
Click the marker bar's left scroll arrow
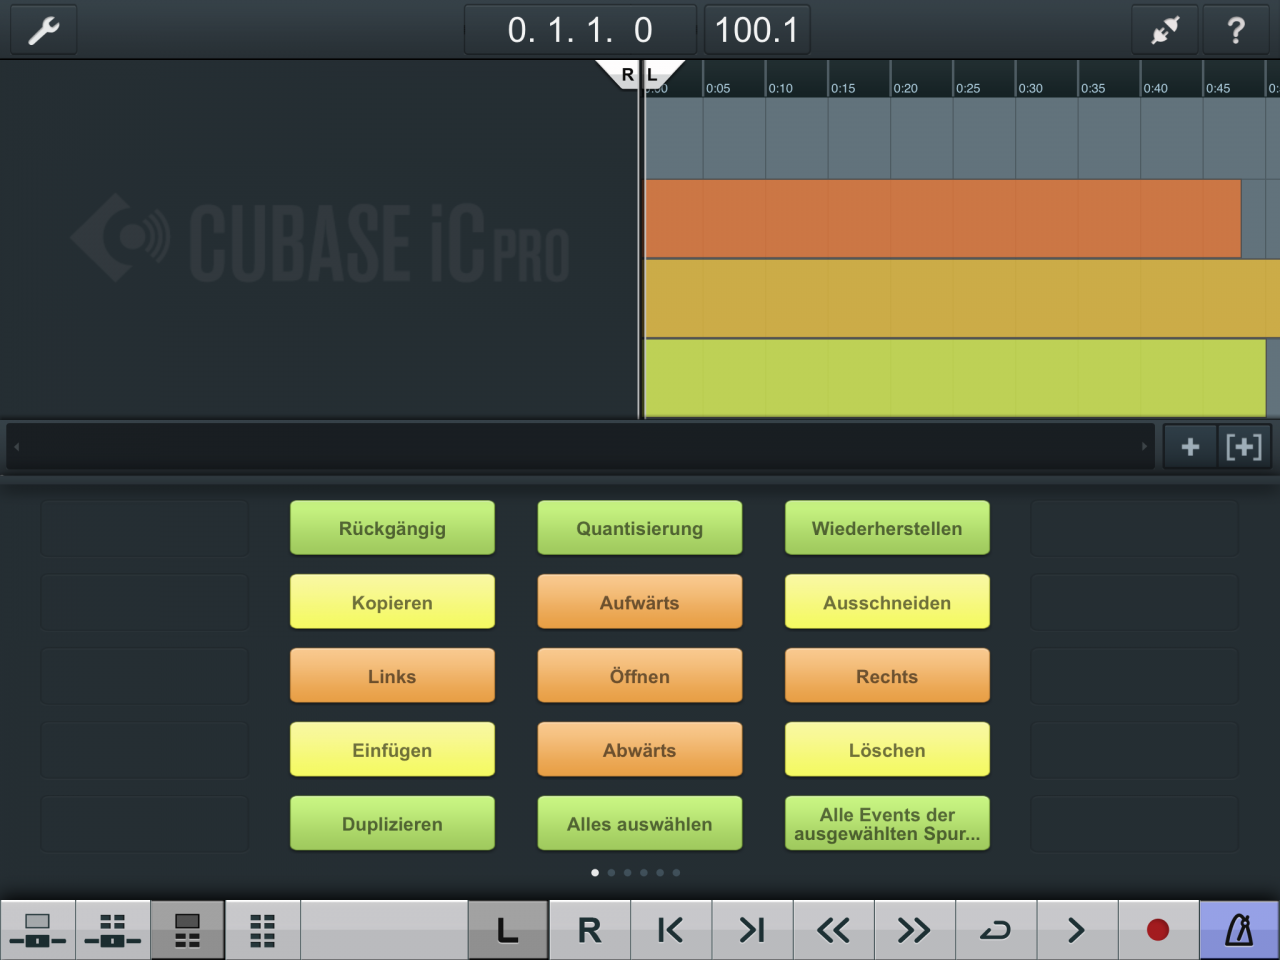pyautogui.click(x=17, y=447)
